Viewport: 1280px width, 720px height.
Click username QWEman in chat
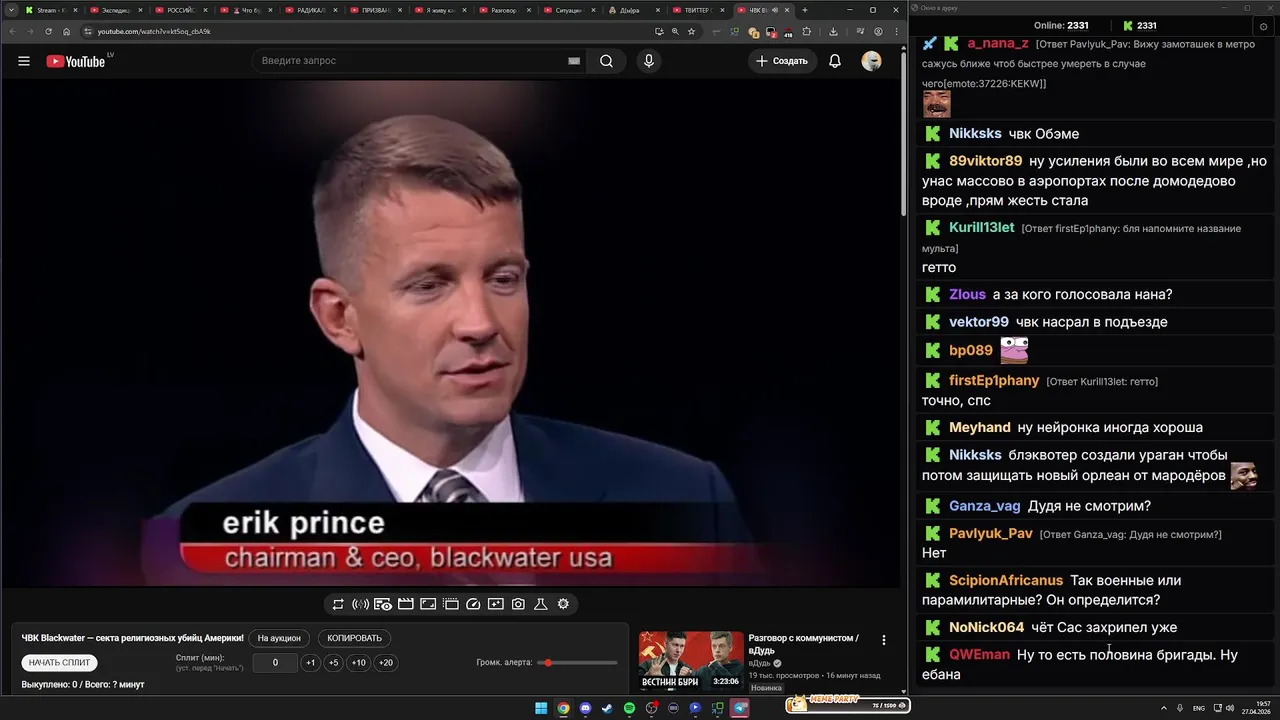pos(979,654)
